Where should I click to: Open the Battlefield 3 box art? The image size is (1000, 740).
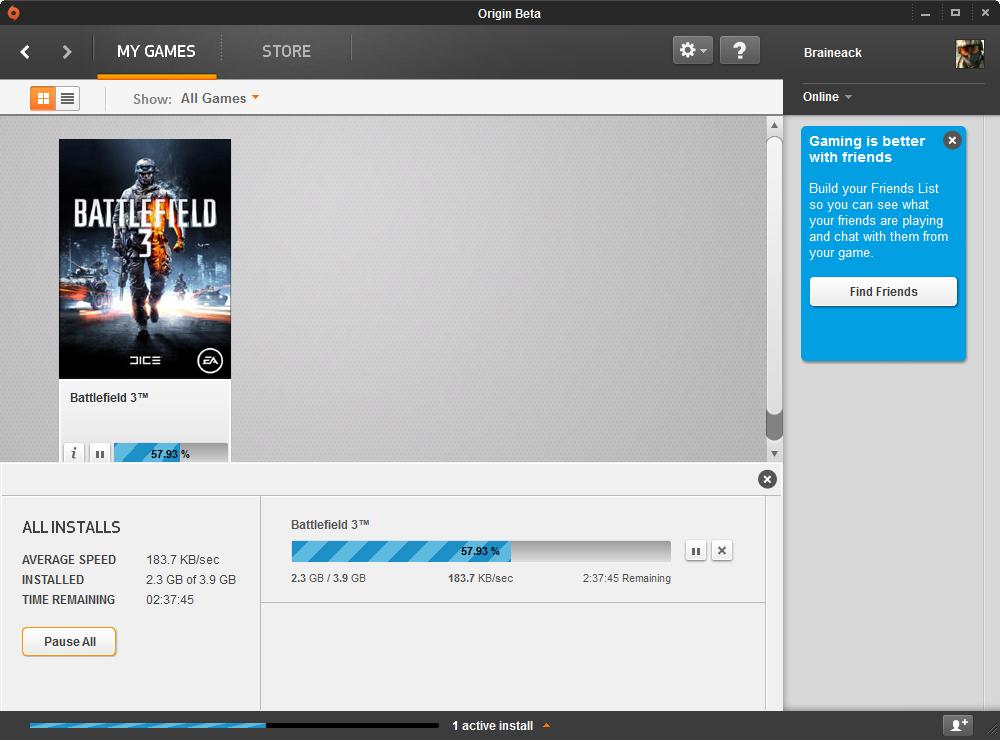[x=145, y=259]
